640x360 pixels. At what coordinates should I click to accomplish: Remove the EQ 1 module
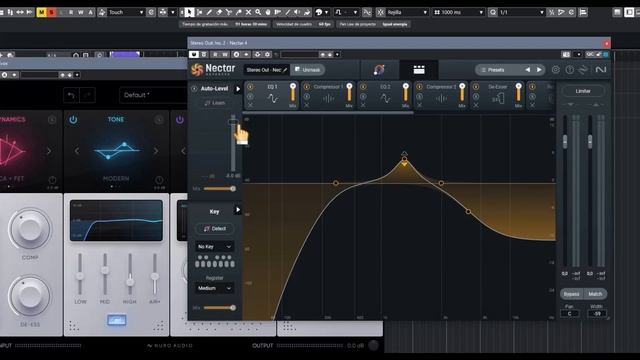(x=250, y=105)
